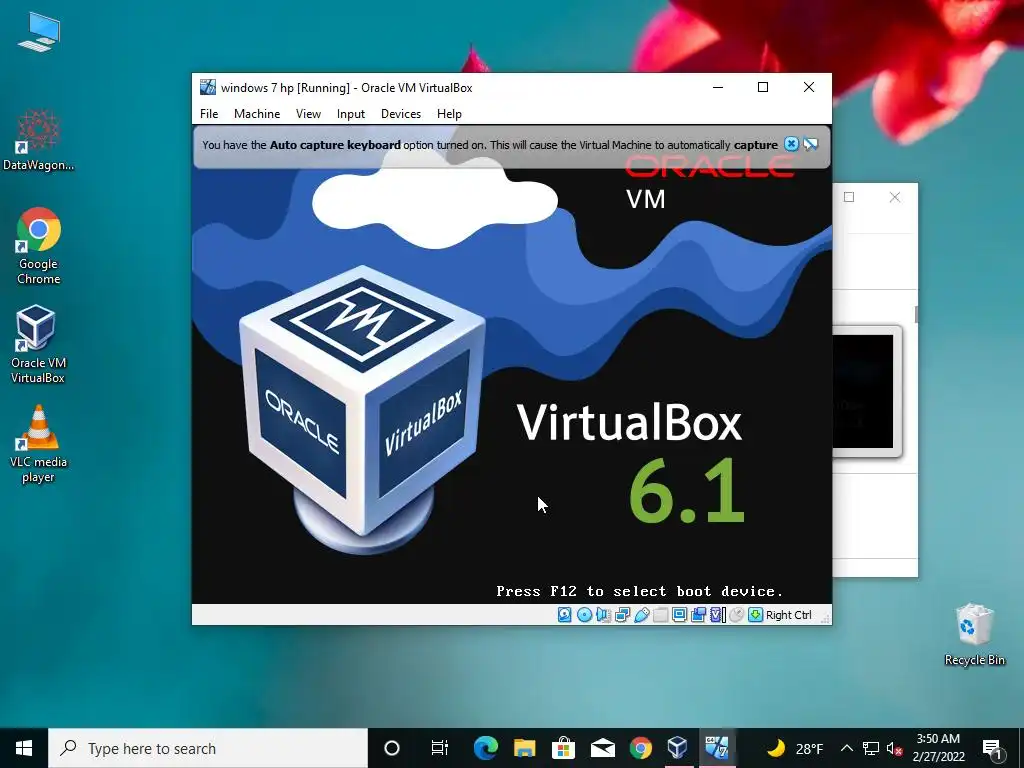
Task: Open the Help menu
Action: click(449, 114)
